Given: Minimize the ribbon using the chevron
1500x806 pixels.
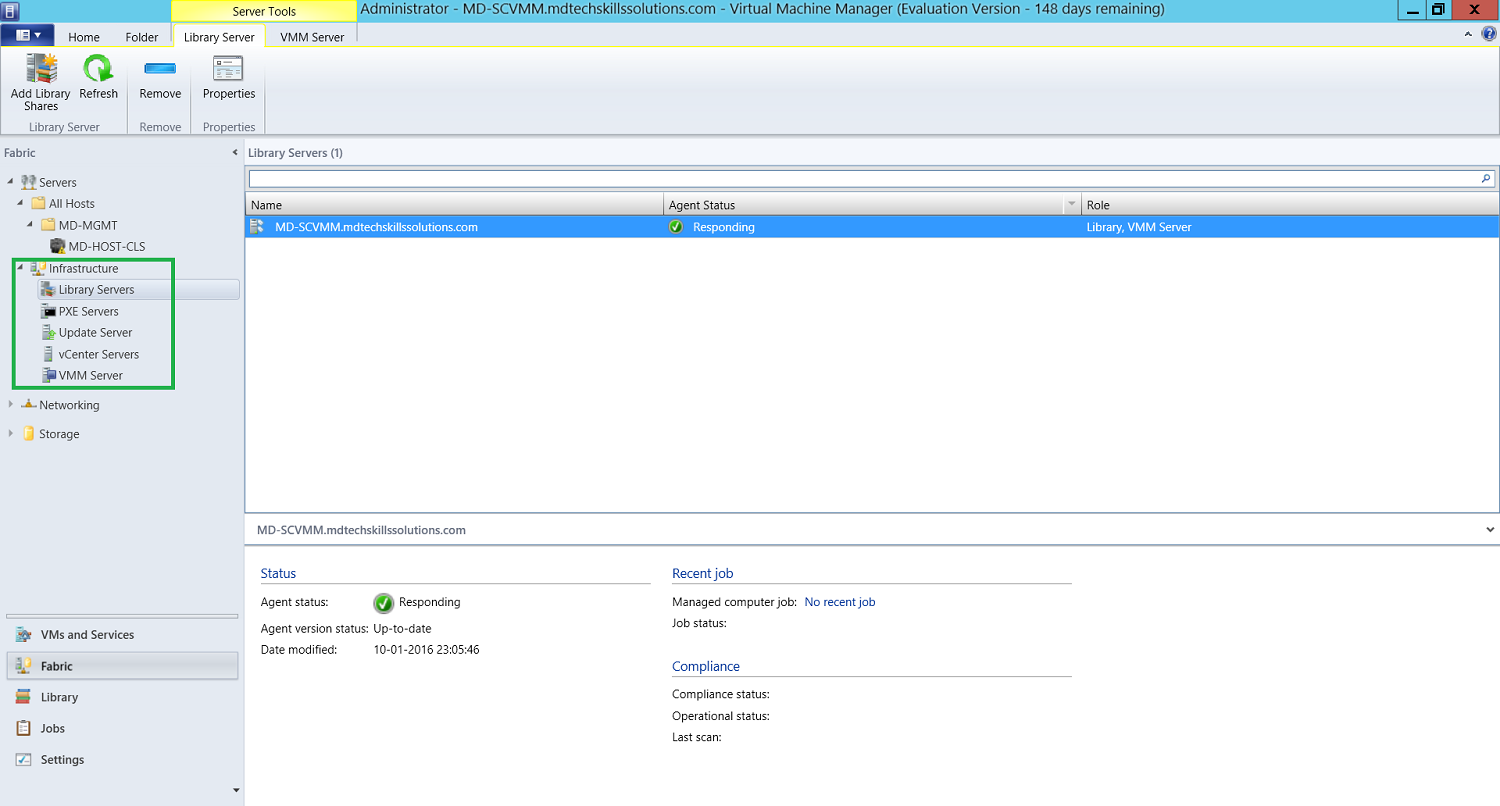Looking at the screenshot, I should (x=1468, y=33).
